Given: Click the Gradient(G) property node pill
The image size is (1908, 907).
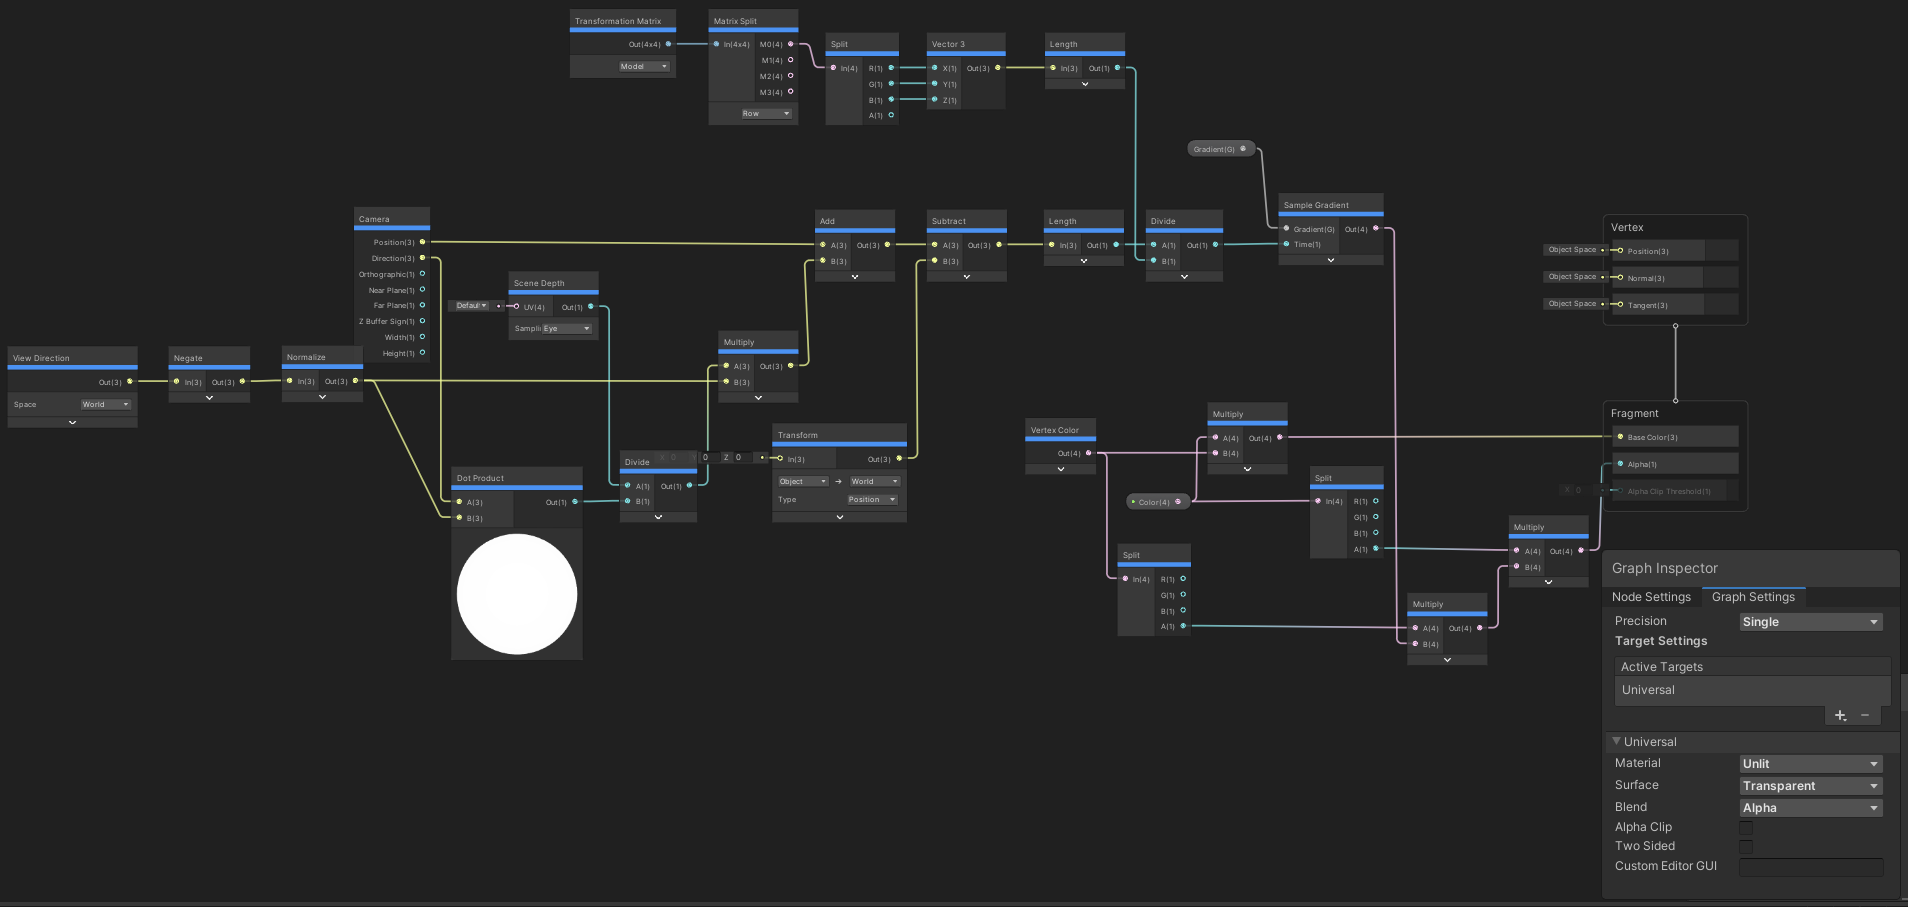Looking at the screenshot, I should click(1220, 148).
